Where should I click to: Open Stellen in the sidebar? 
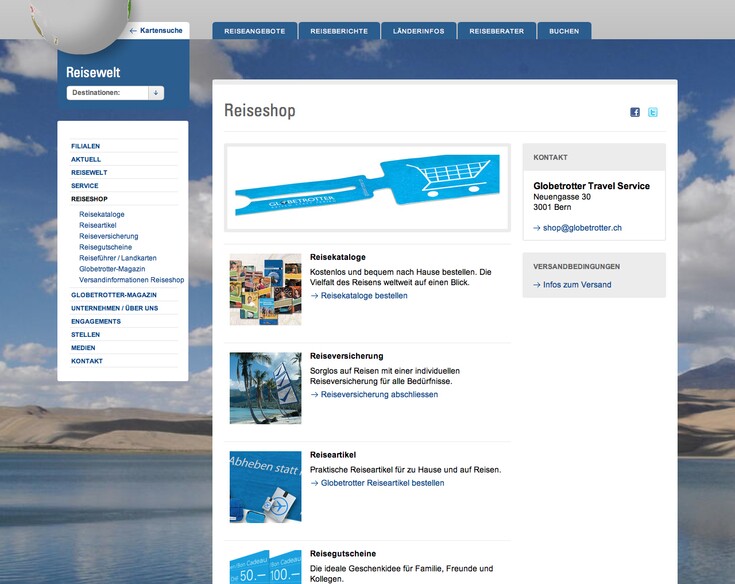point(85,335)
